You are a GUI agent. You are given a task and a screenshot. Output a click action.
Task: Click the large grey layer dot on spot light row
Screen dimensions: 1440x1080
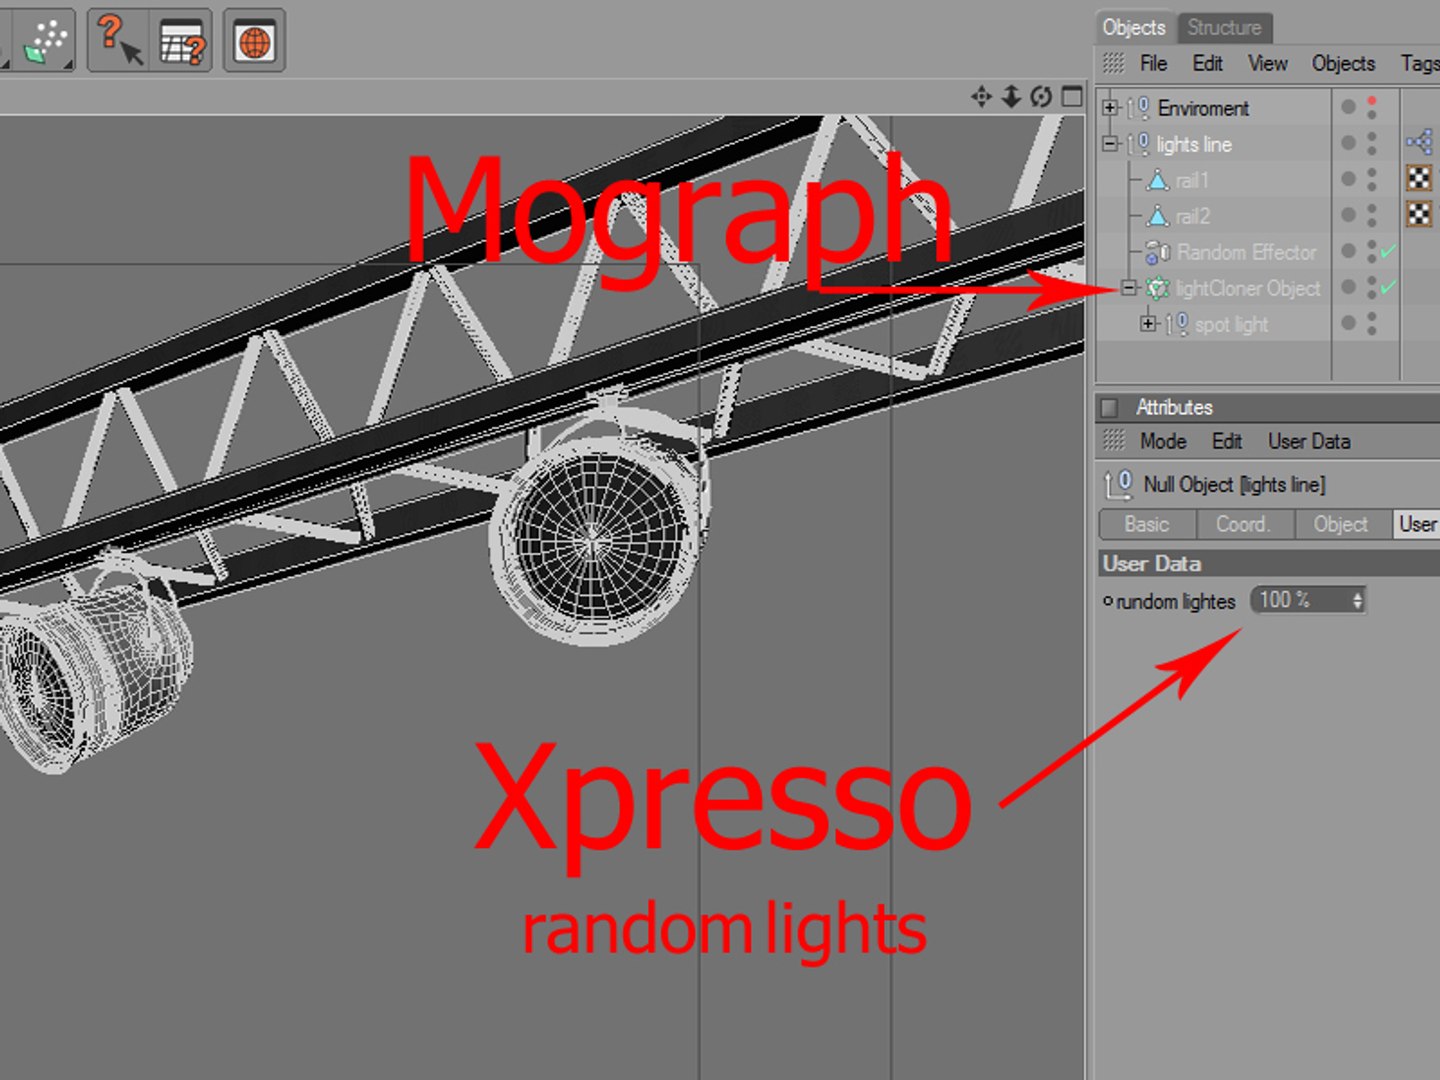pyautogui.click(x=1348, y=323)
